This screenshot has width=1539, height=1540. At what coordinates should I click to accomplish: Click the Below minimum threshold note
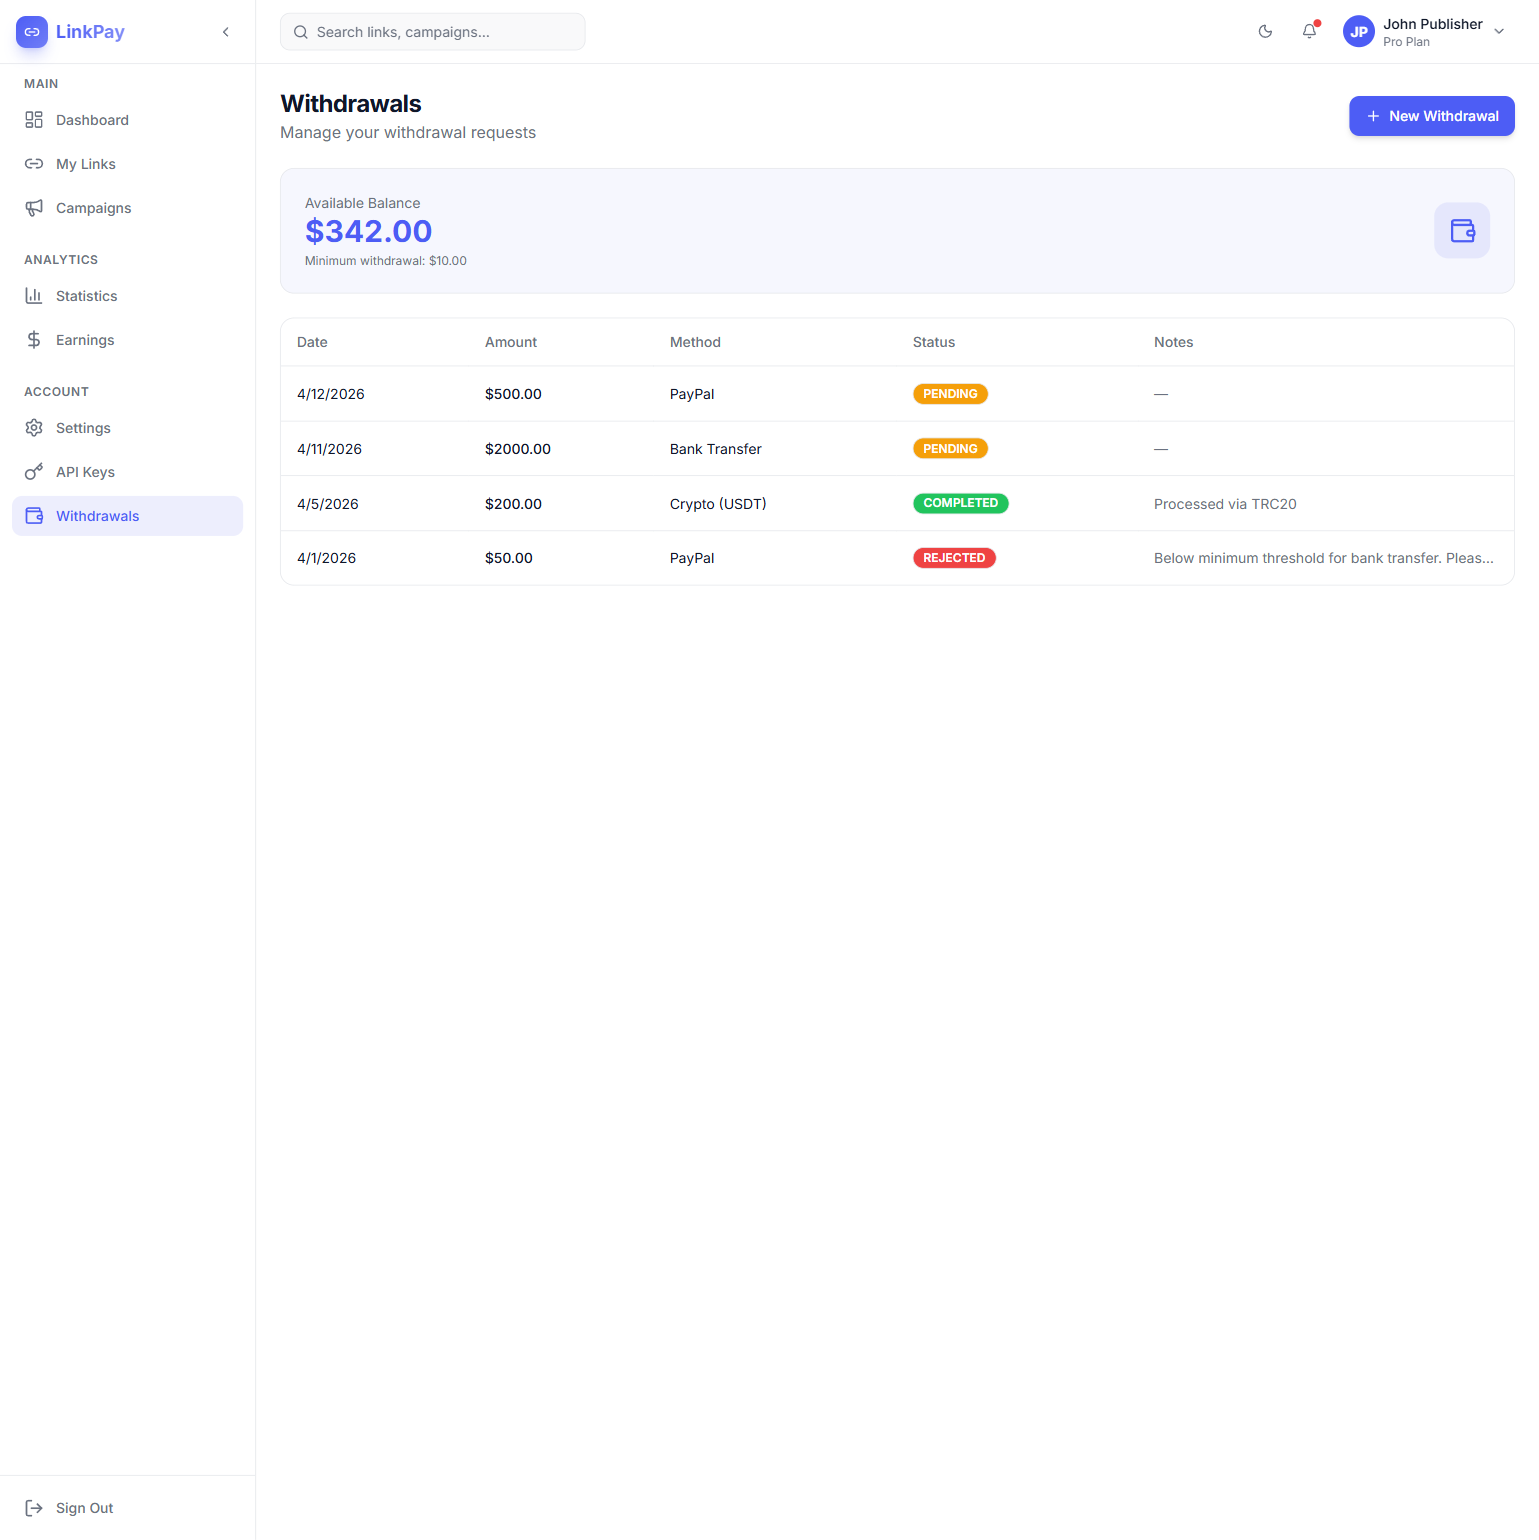point(1324,558)
